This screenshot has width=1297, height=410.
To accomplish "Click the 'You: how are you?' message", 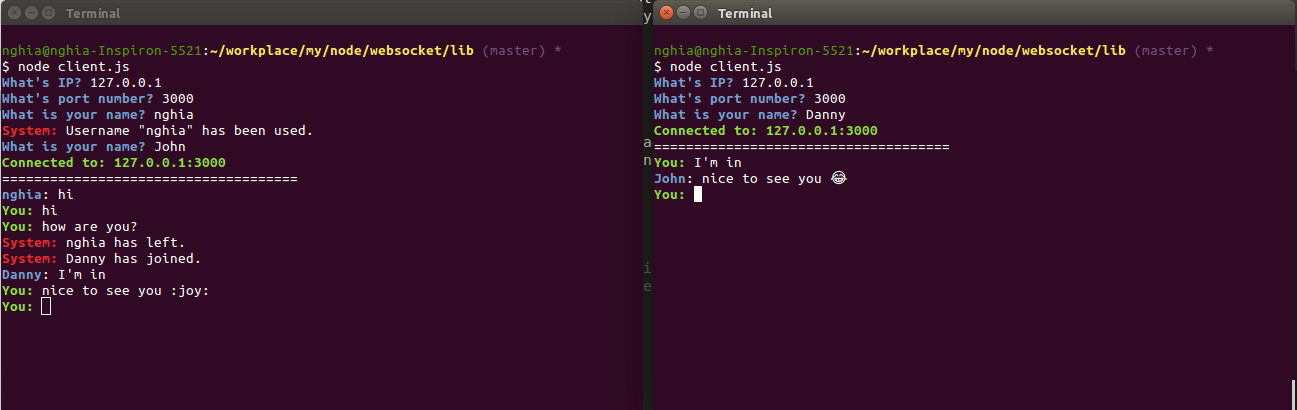I will click(70, 226).
